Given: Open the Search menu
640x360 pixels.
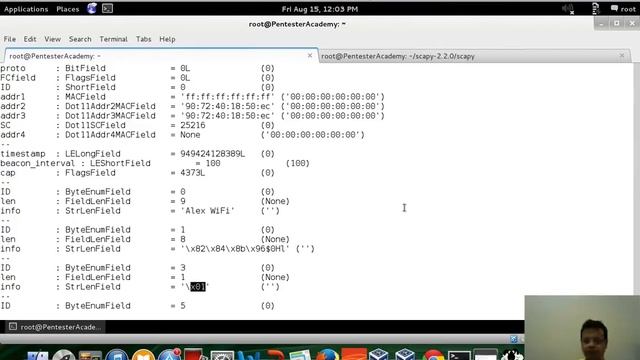Looking at the screenshot, I should [80, 39].
